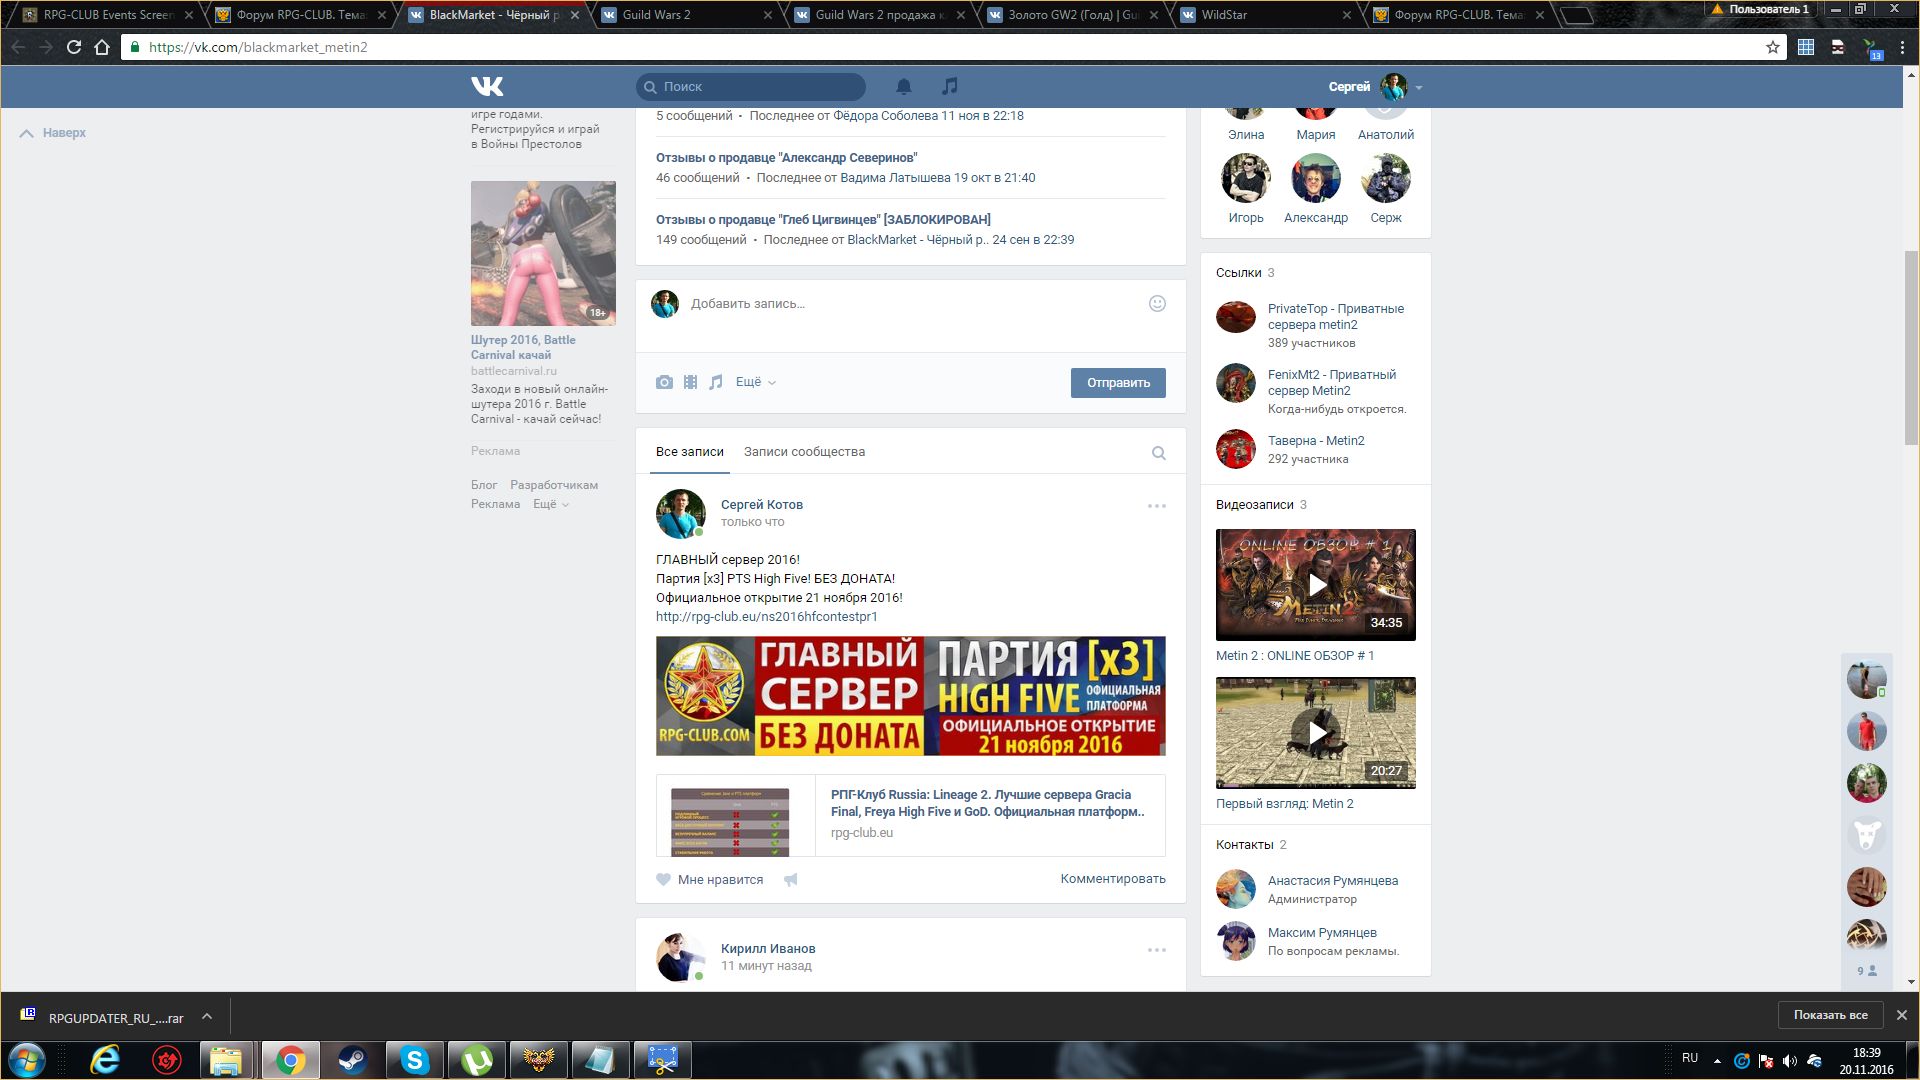
Task: Search wall posts with the magnifier icon
Action: [1158, 453]
